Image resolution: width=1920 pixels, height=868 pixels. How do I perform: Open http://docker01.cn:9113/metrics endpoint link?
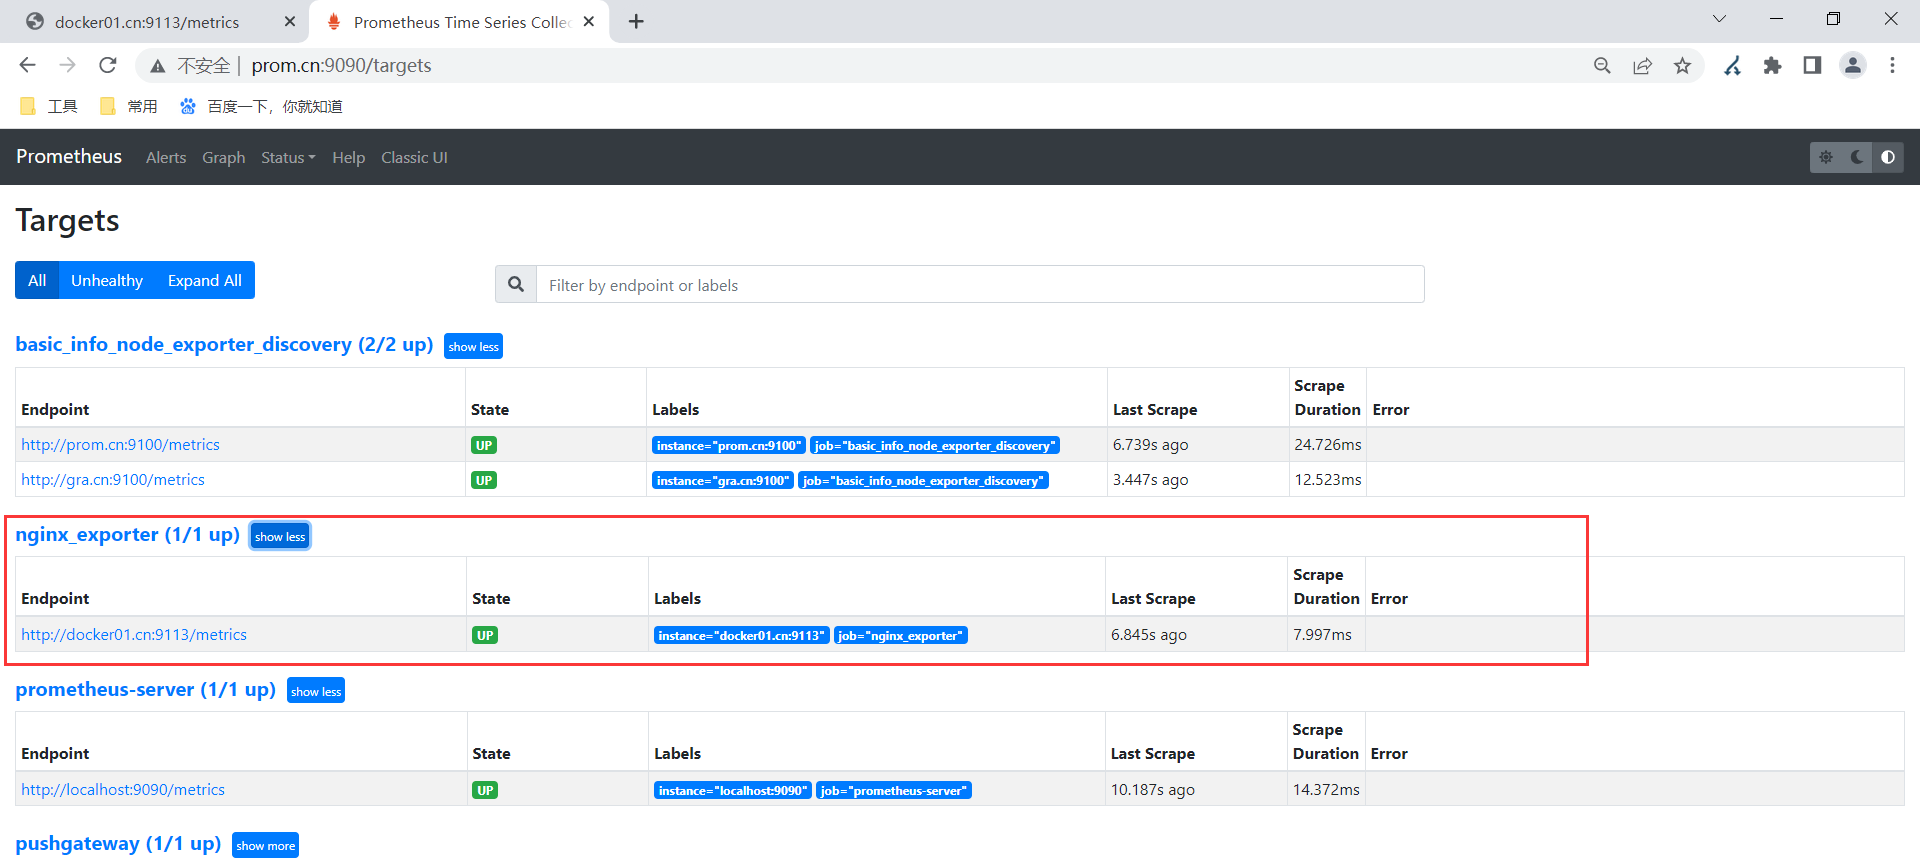134,635
